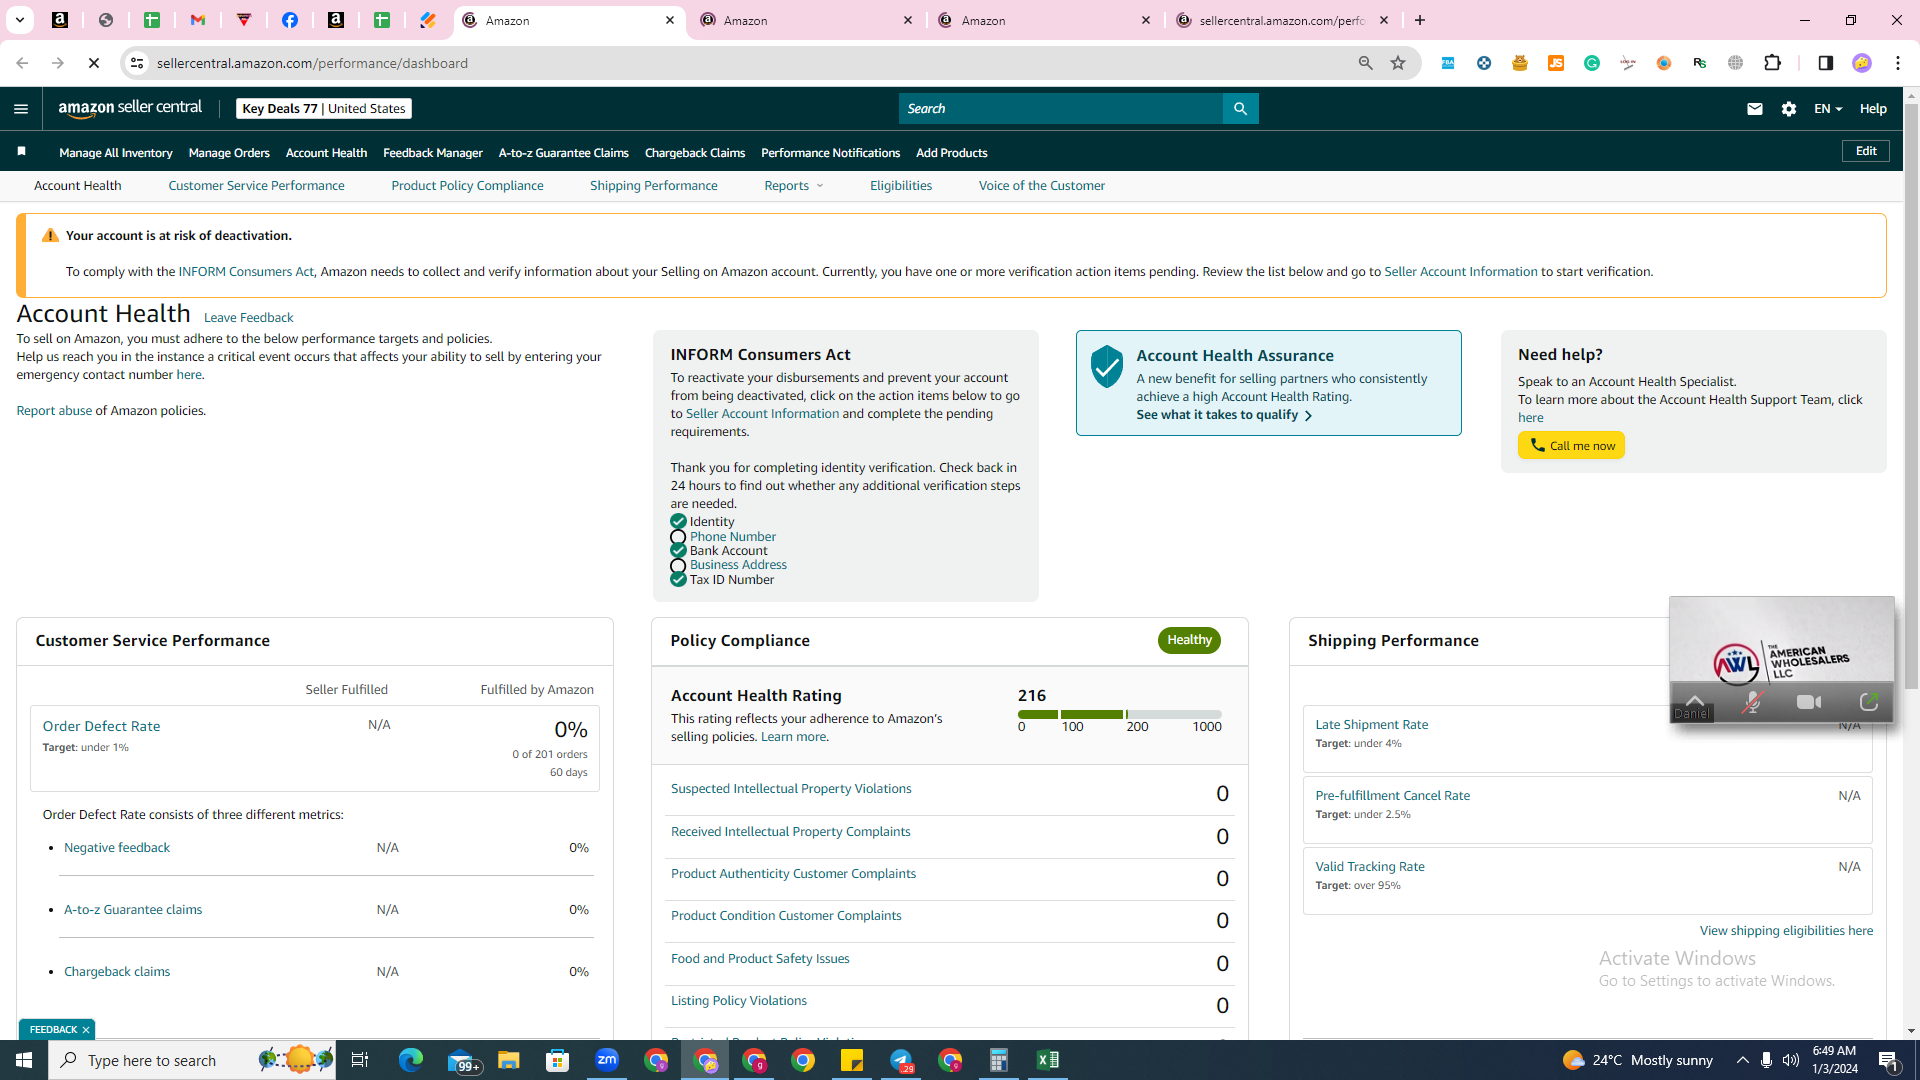Image resolution: width=1920 pixels, height=1080 pixels.
Task: Select Manage Orders menu item
Action: 229,153
